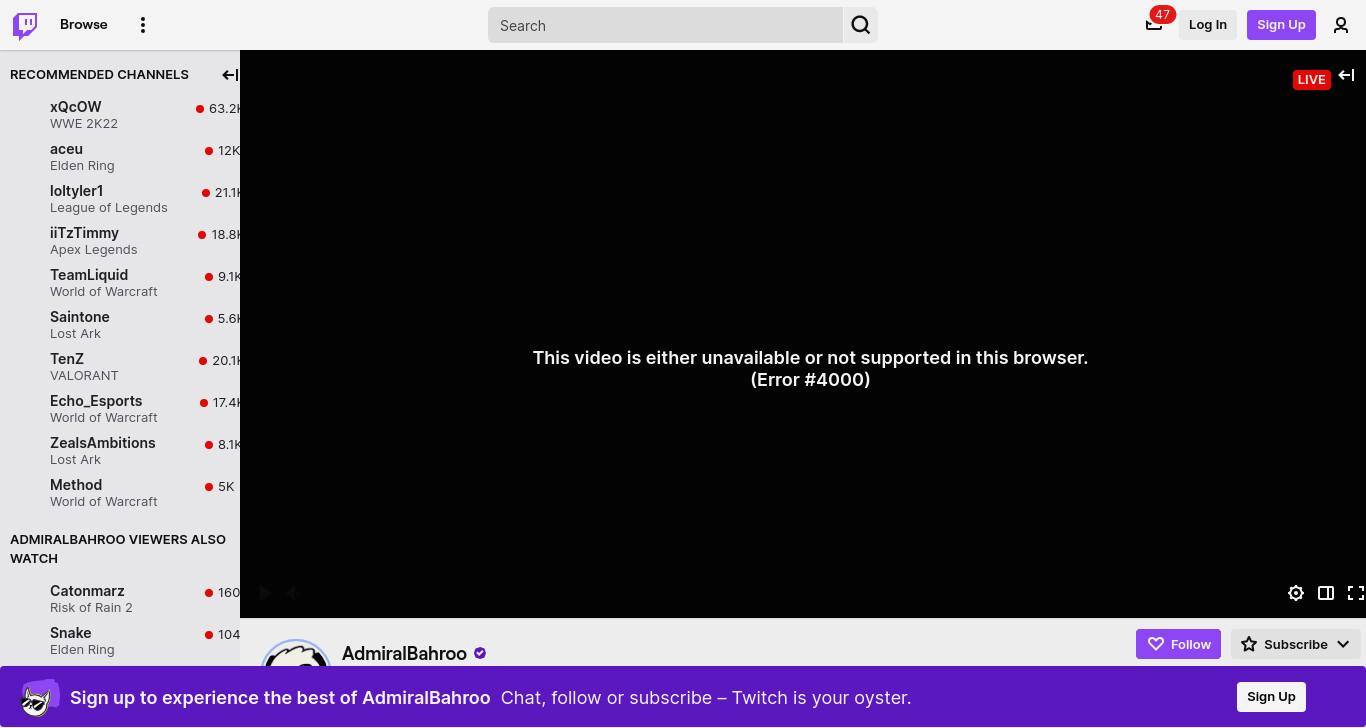This screenshot has height=728, width=1366.
Task: Enter fullscreen video mode
Action: coord(1356,593)
